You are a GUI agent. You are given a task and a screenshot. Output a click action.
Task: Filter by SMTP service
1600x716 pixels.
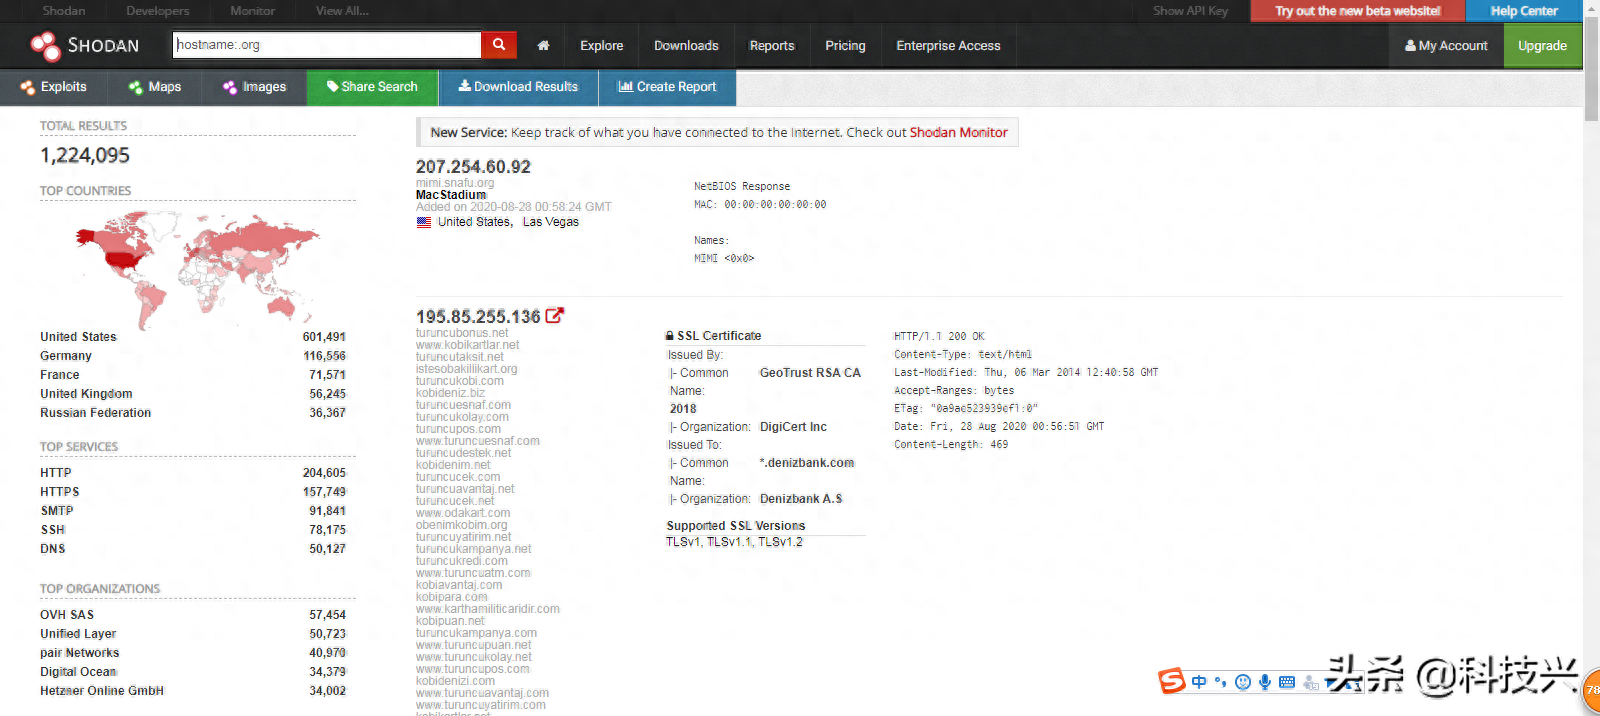(57, 511)
